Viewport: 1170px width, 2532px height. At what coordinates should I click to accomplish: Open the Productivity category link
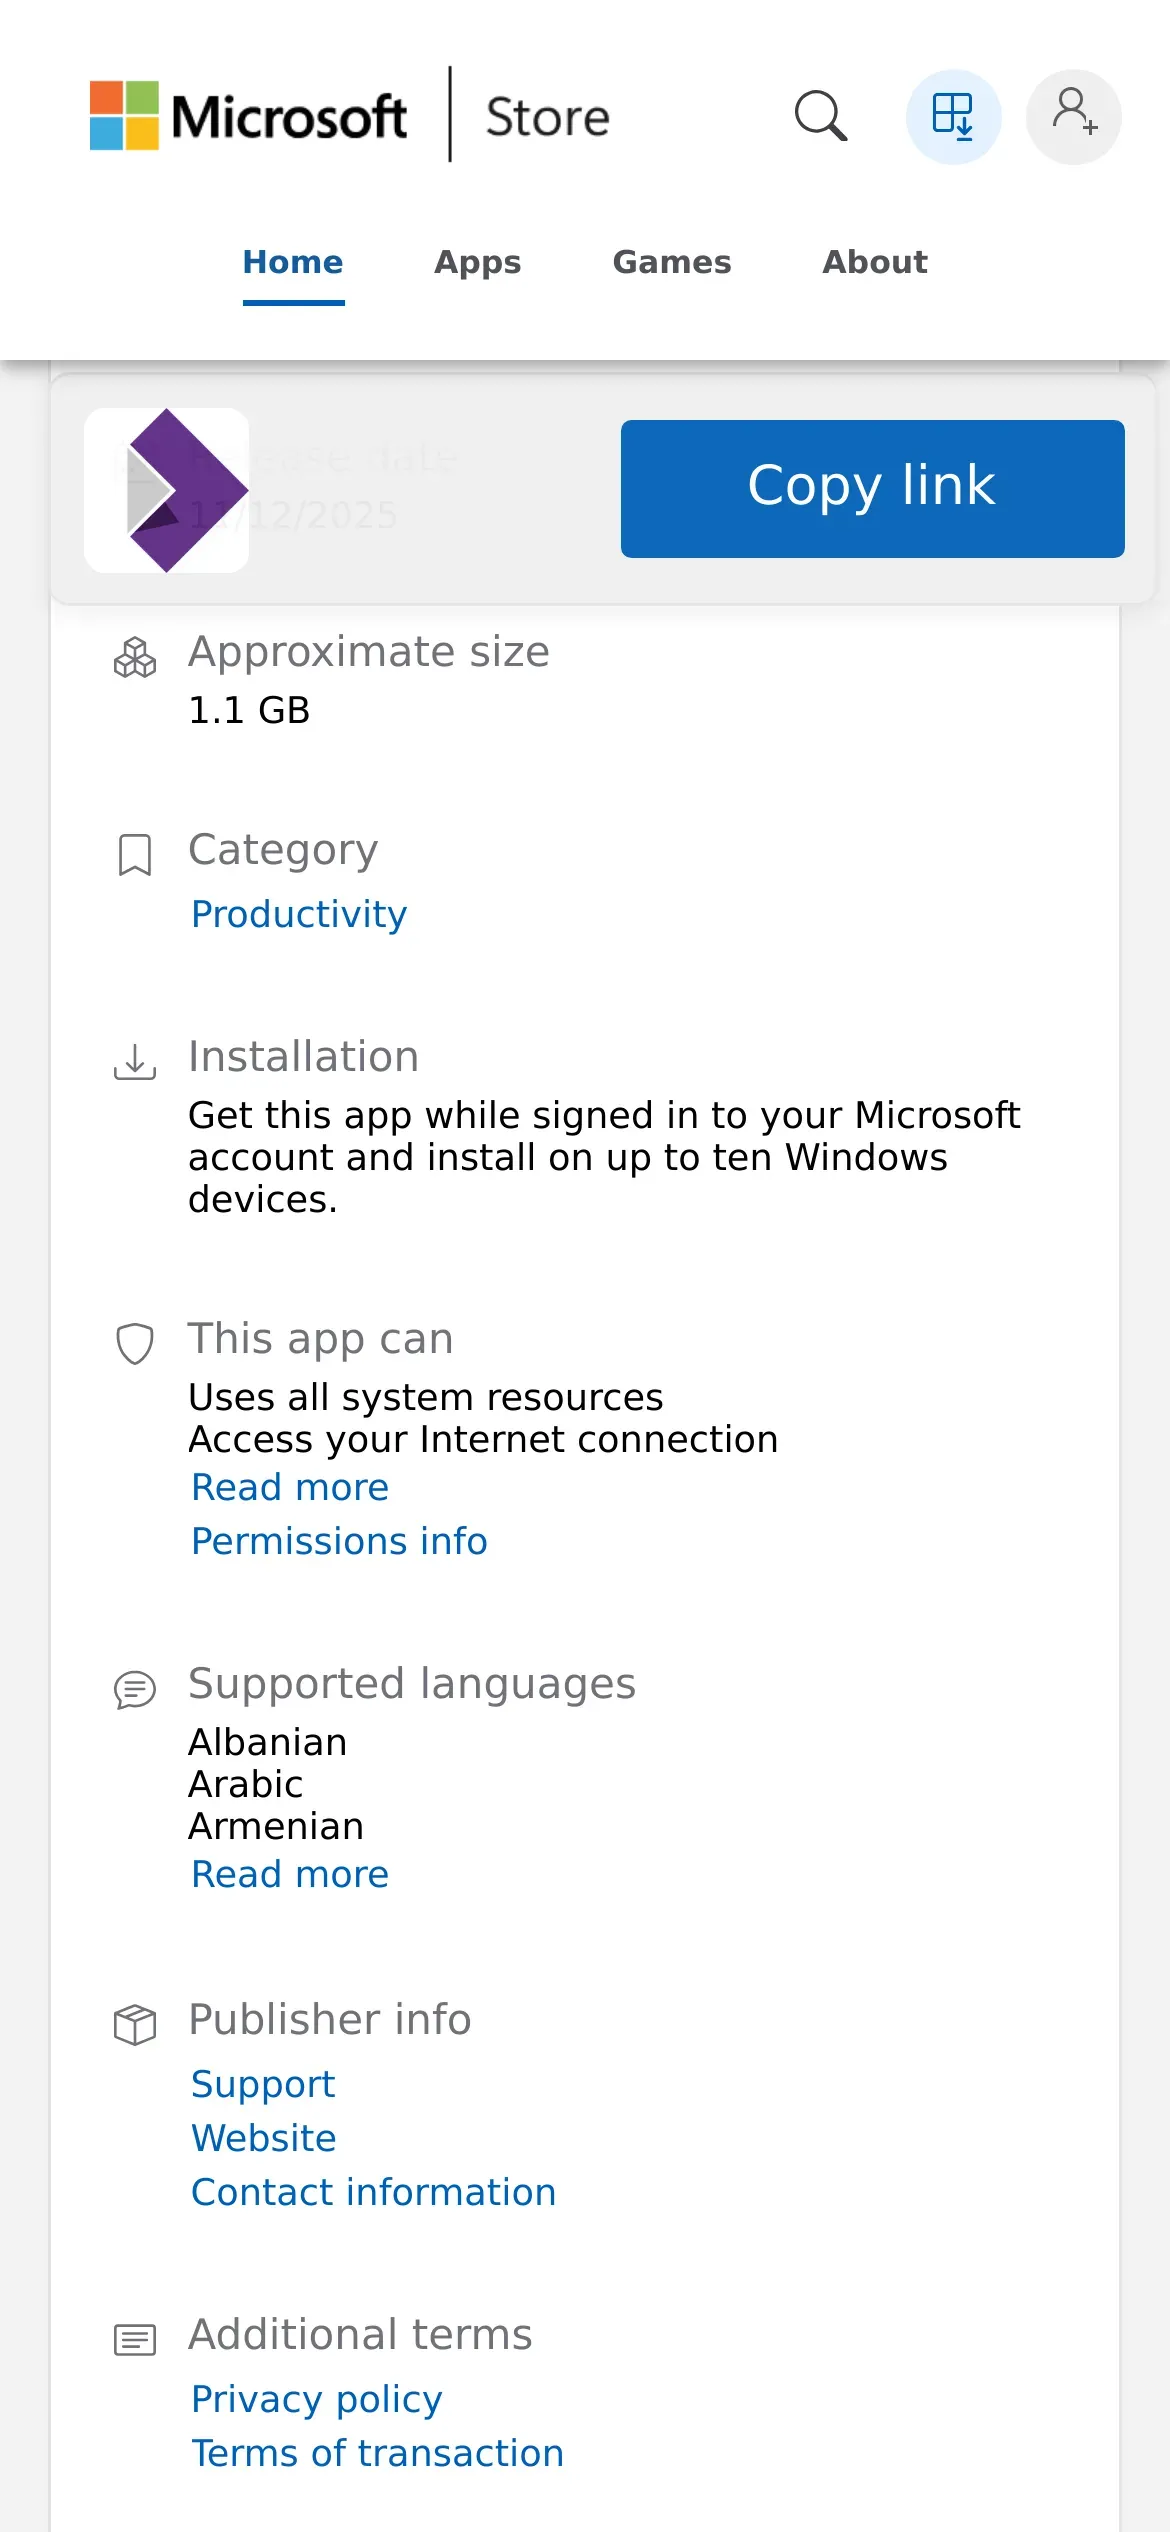299,914
